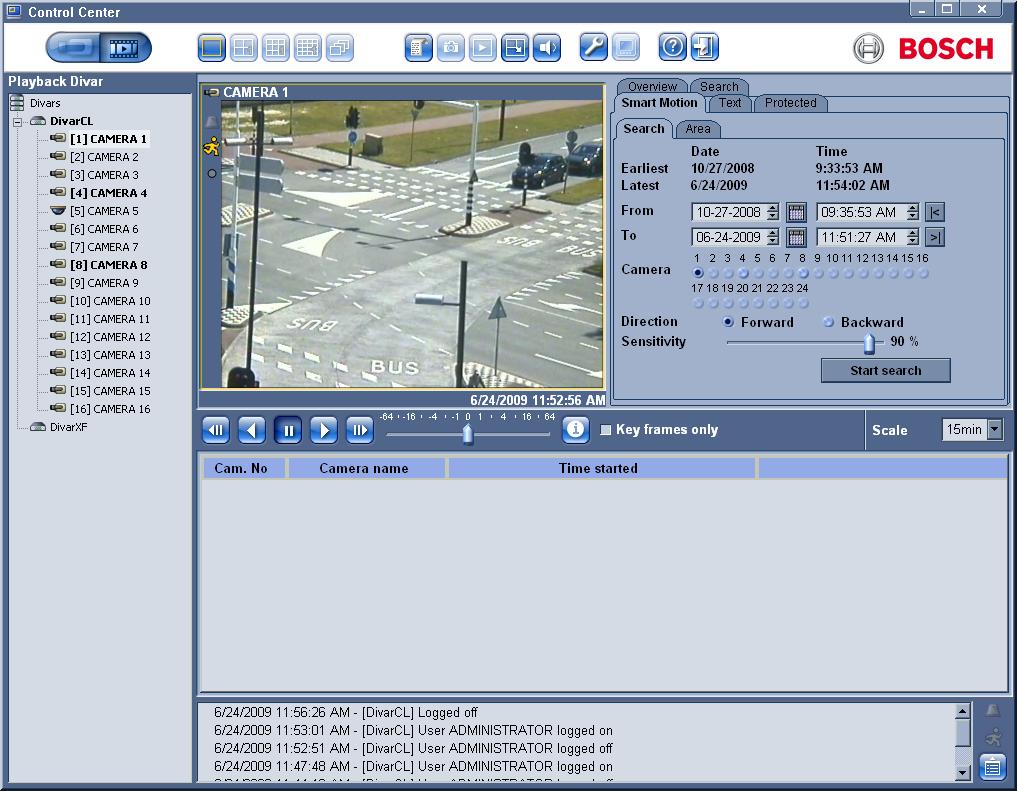Select [1] CAMERA 1 in tree
This screenshot has height=791, width=1017.
tap(108, 139)
